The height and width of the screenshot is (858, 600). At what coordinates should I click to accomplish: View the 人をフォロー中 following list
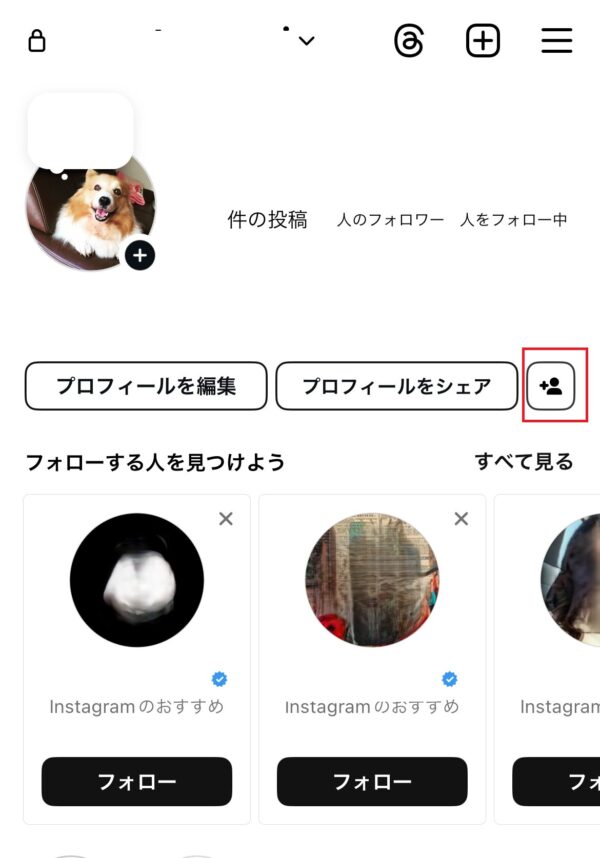click(514, 220)
